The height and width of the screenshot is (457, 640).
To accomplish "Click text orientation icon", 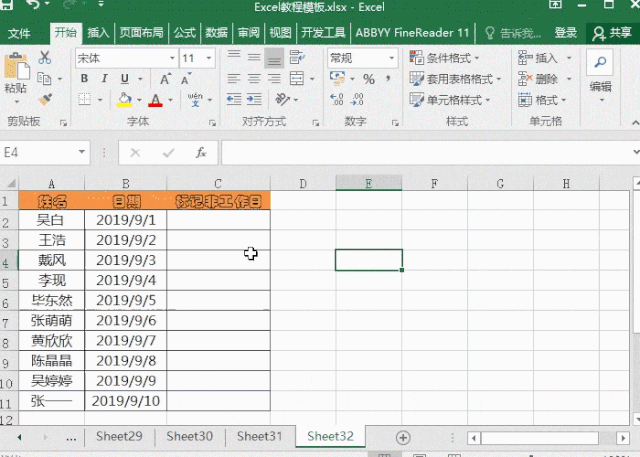I will pyautogui.click(x=282, y=99).
